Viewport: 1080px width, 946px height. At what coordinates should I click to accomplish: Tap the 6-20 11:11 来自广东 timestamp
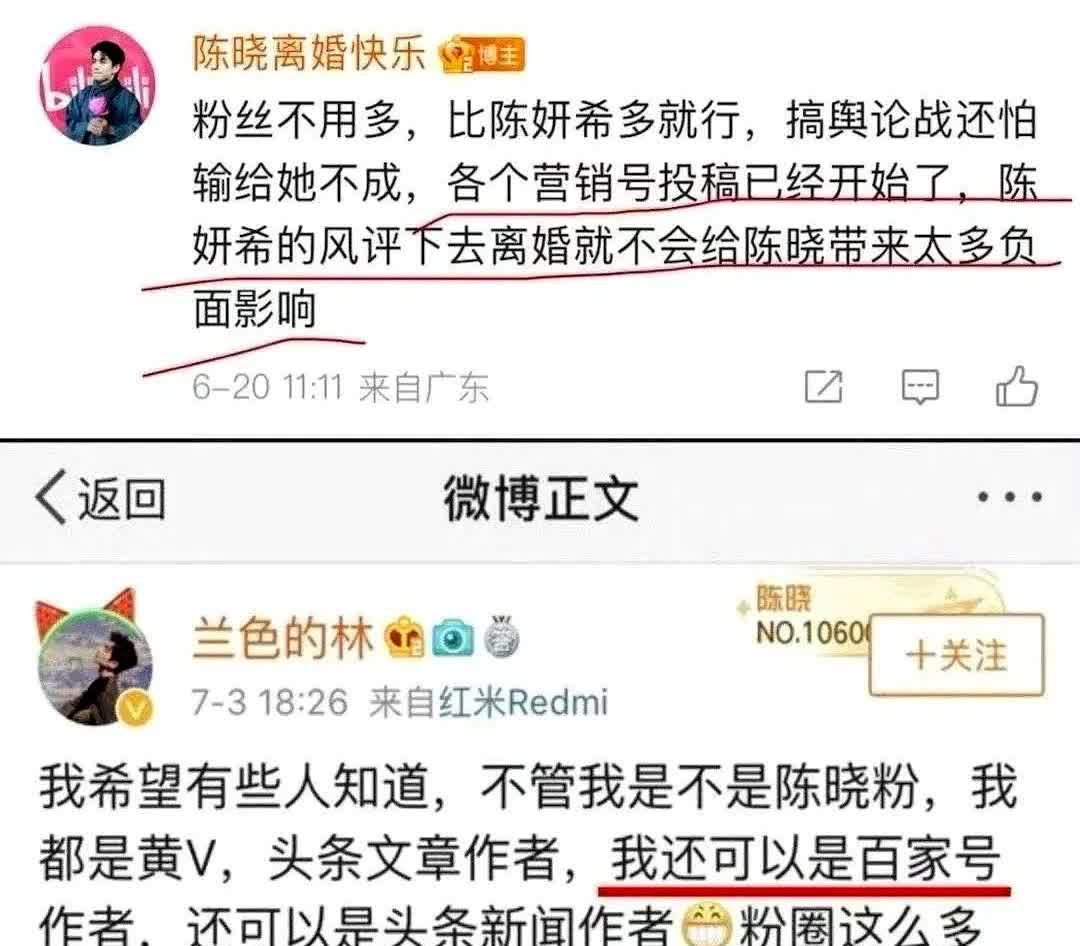click(x=340, y=387)
